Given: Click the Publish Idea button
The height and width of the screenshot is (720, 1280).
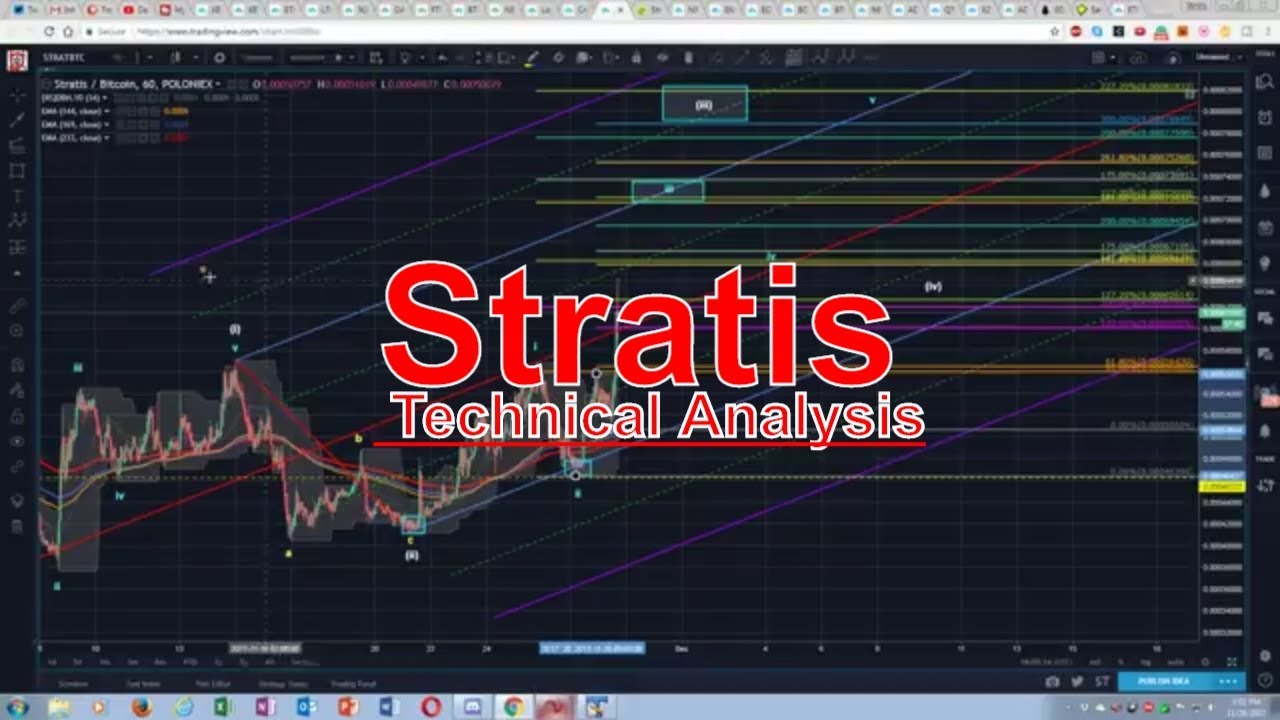Looking at the screenshot, I should (x=1163, y=682).
